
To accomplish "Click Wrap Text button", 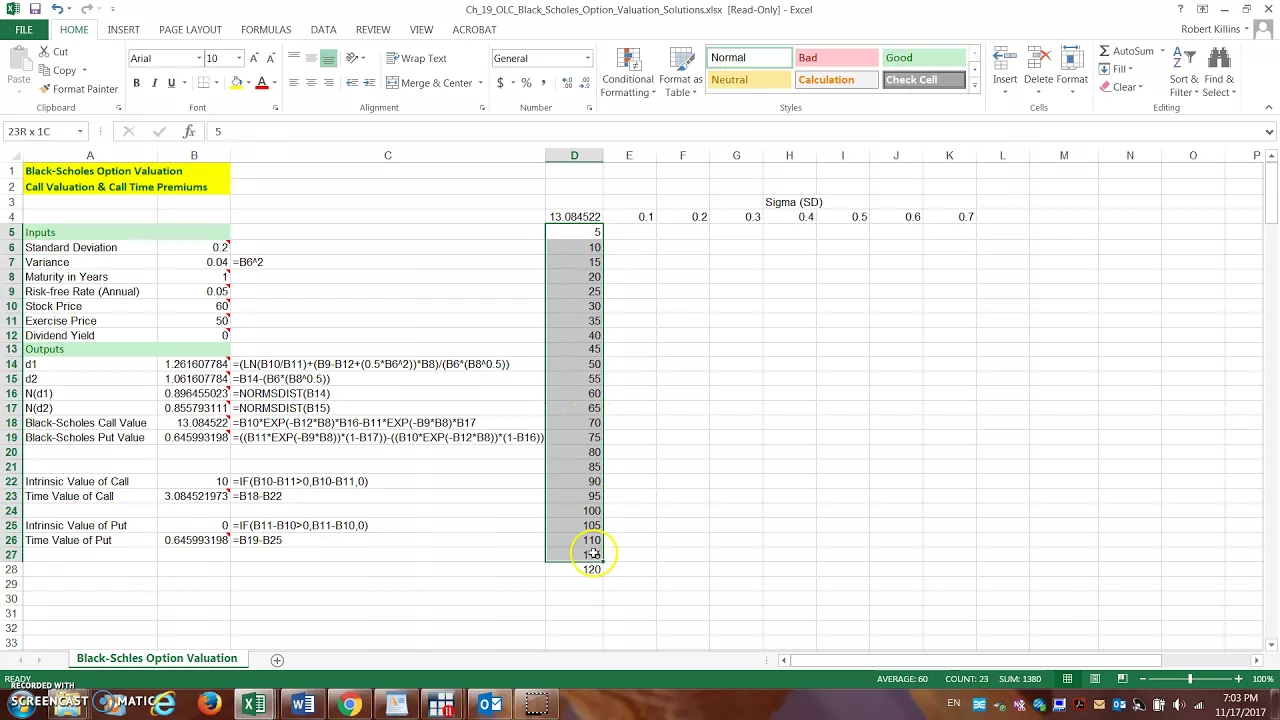I will pos(417,58).
